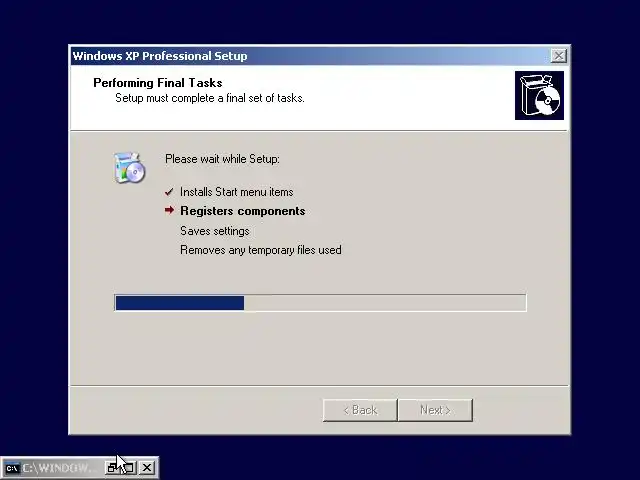Click the setup progress bar
Viewport: 640px width, 480px height.
click(x=320, y=303)
